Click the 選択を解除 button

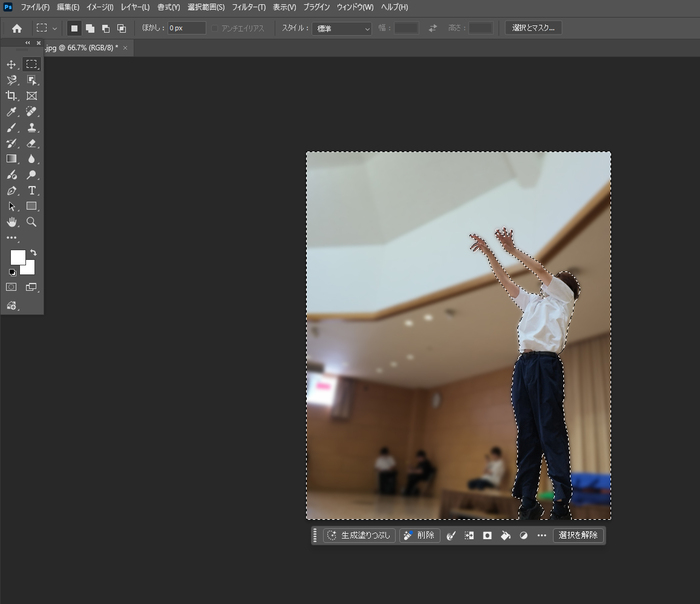click(x=578, y=535)
